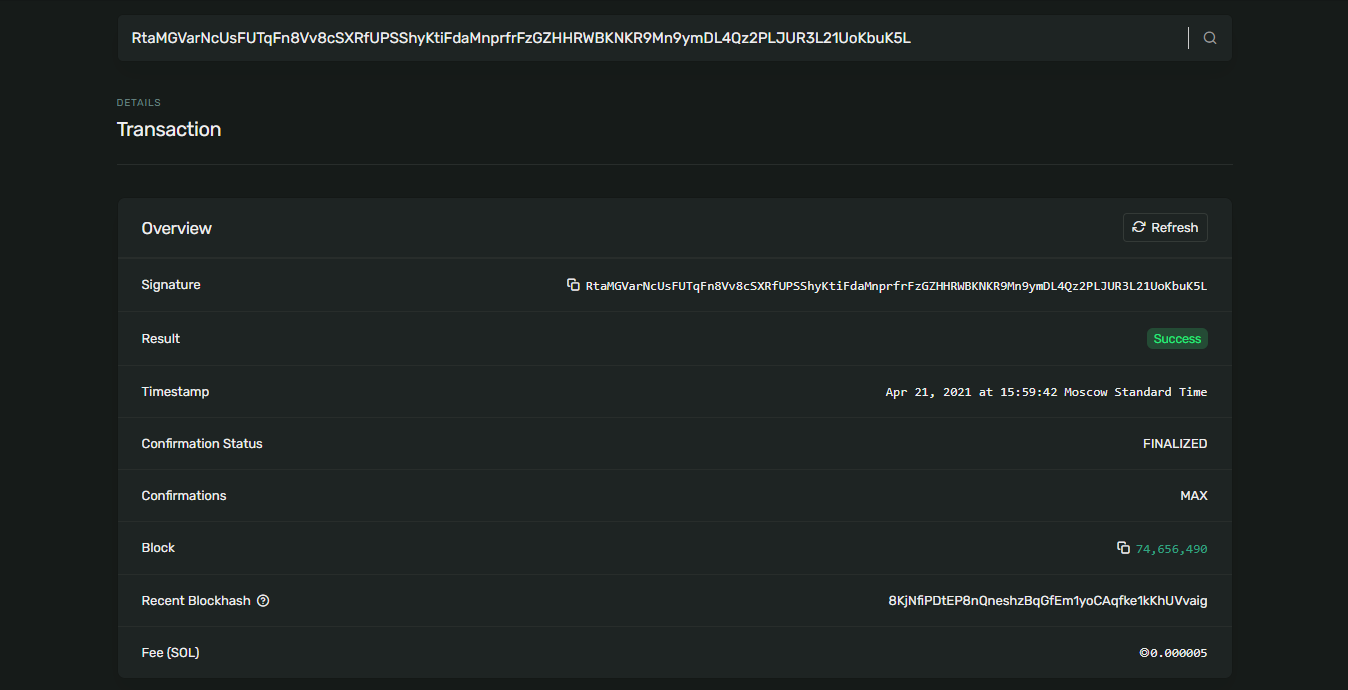Open block 74,656,490 link
This screenshot has width=1348, height=690.
coord(1171,549)
